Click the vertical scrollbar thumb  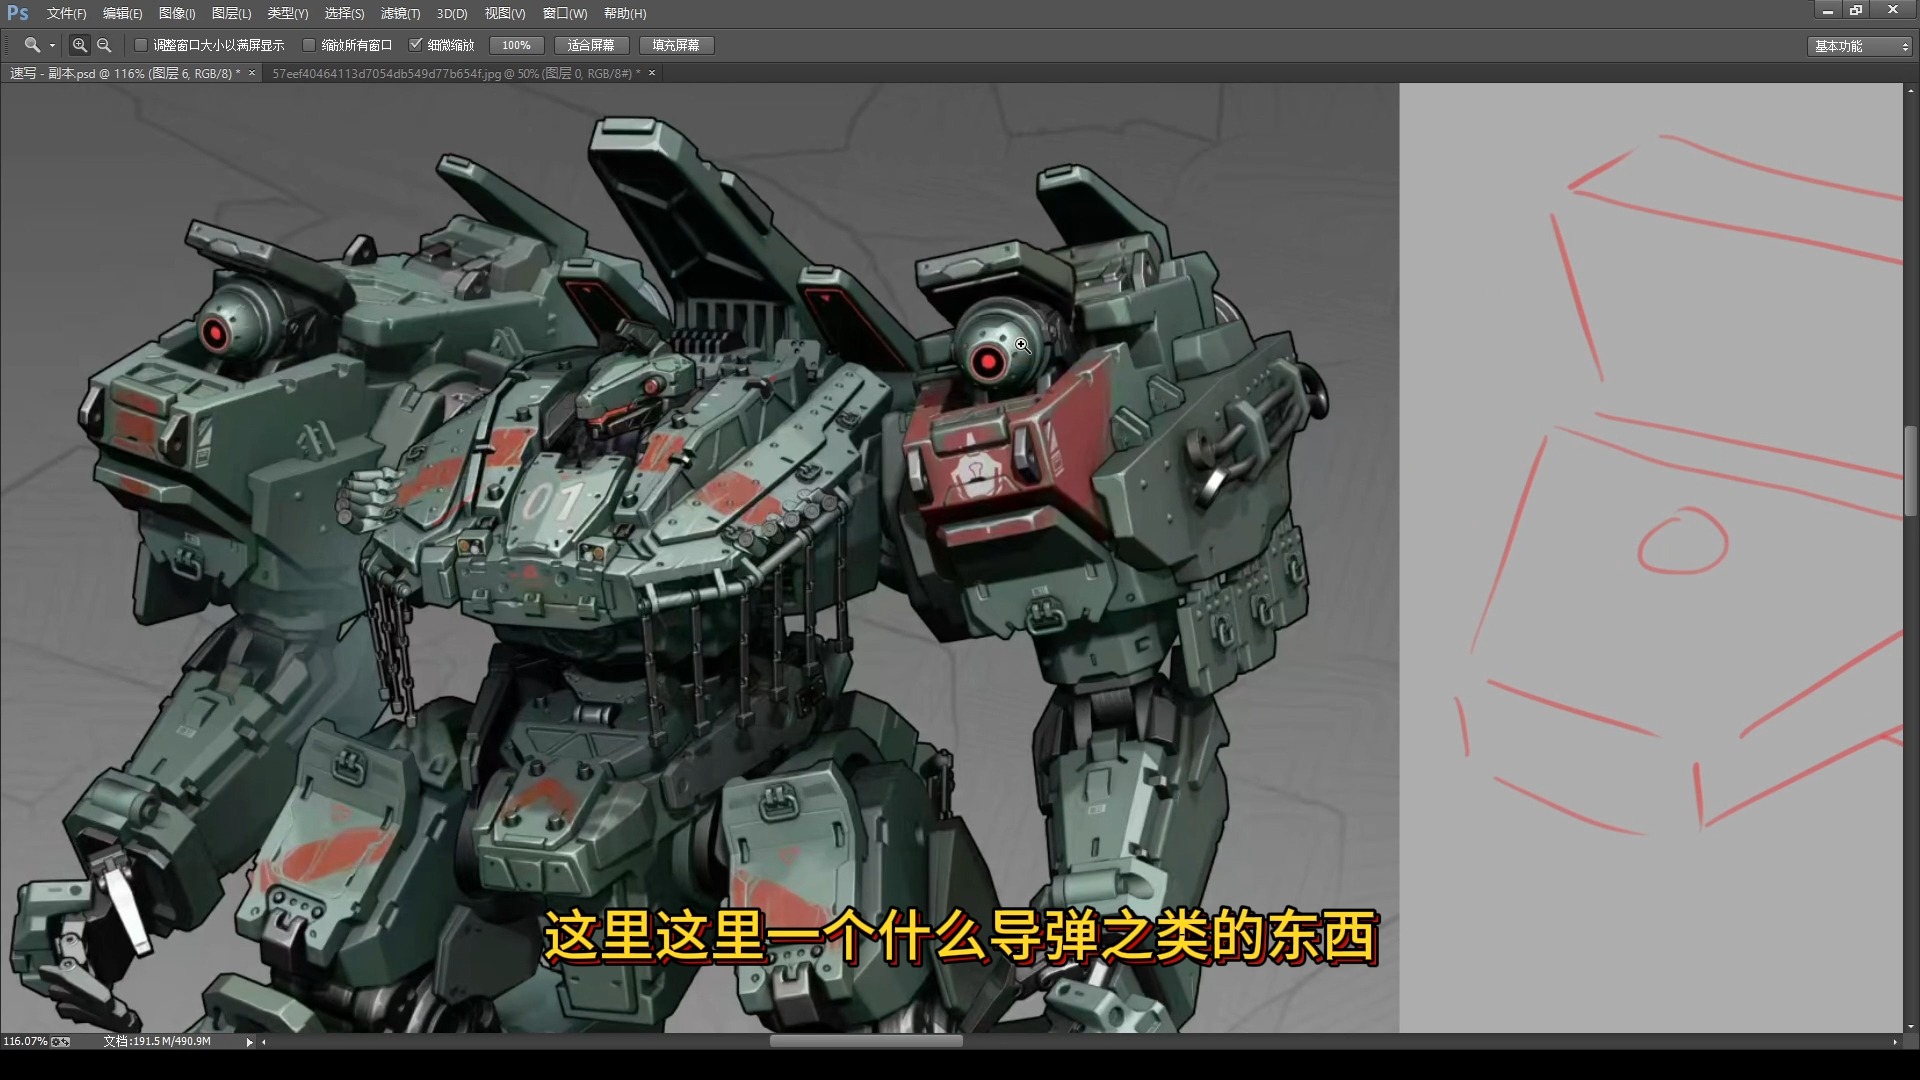1911,470
